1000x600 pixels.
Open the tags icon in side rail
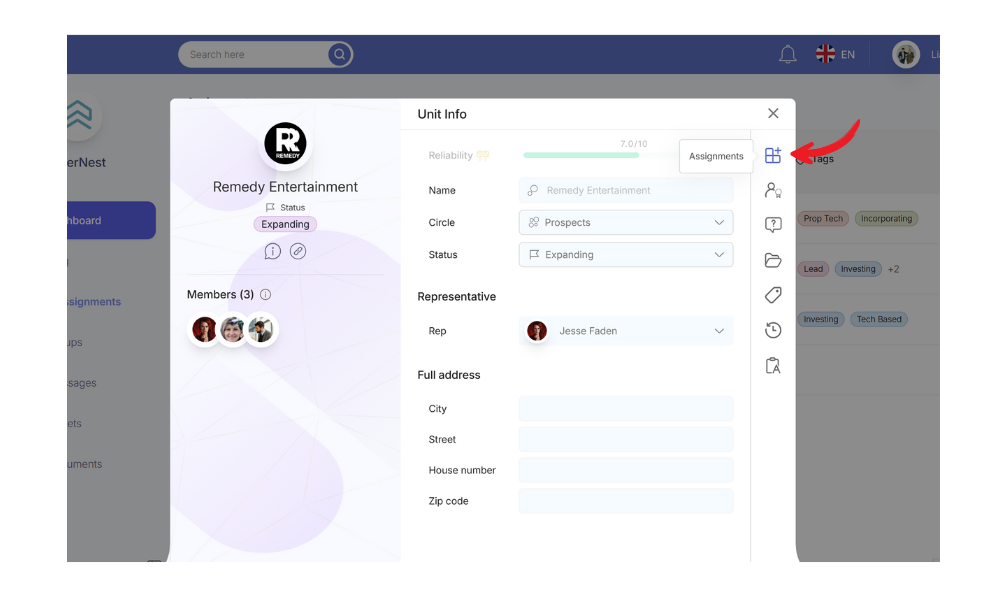point(773,295)
